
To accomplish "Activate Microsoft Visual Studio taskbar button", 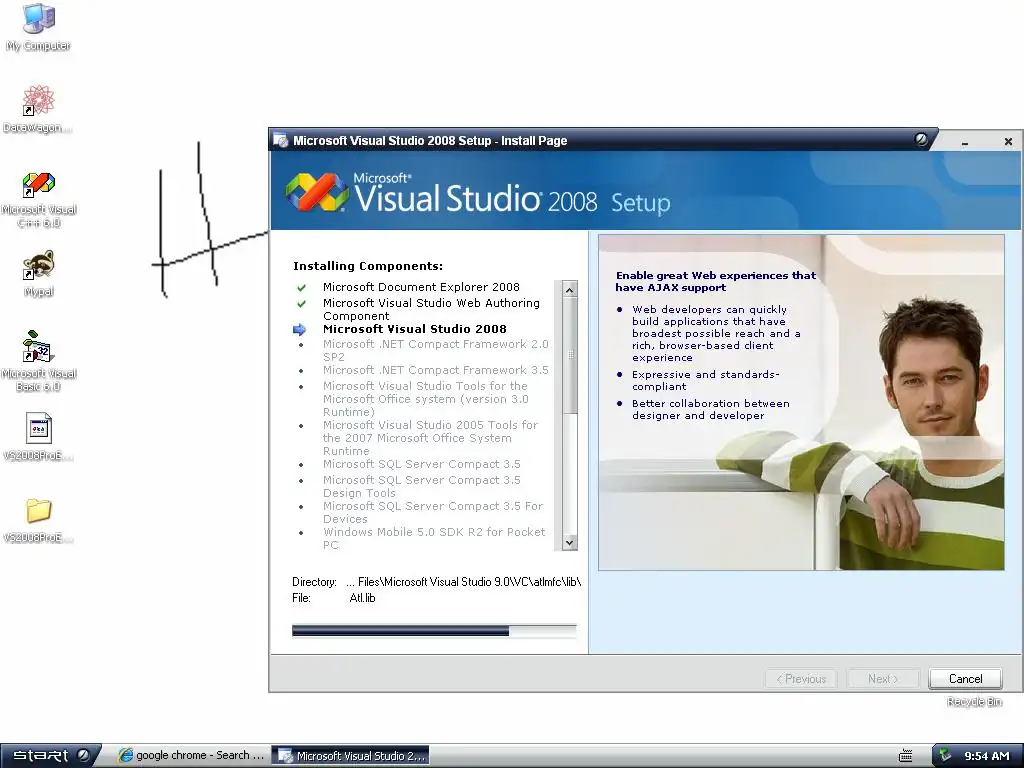I will tap(351, 756).
